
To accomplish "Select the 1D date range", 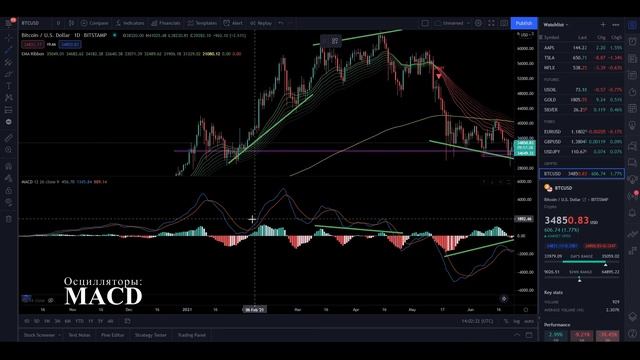I will click(26, 321).
